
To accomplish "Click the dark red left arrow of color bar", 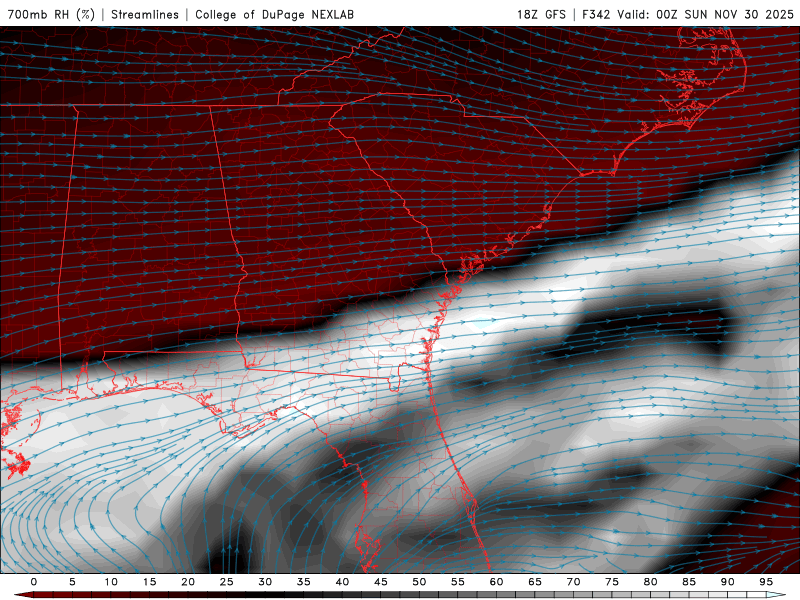I will 23,595.
